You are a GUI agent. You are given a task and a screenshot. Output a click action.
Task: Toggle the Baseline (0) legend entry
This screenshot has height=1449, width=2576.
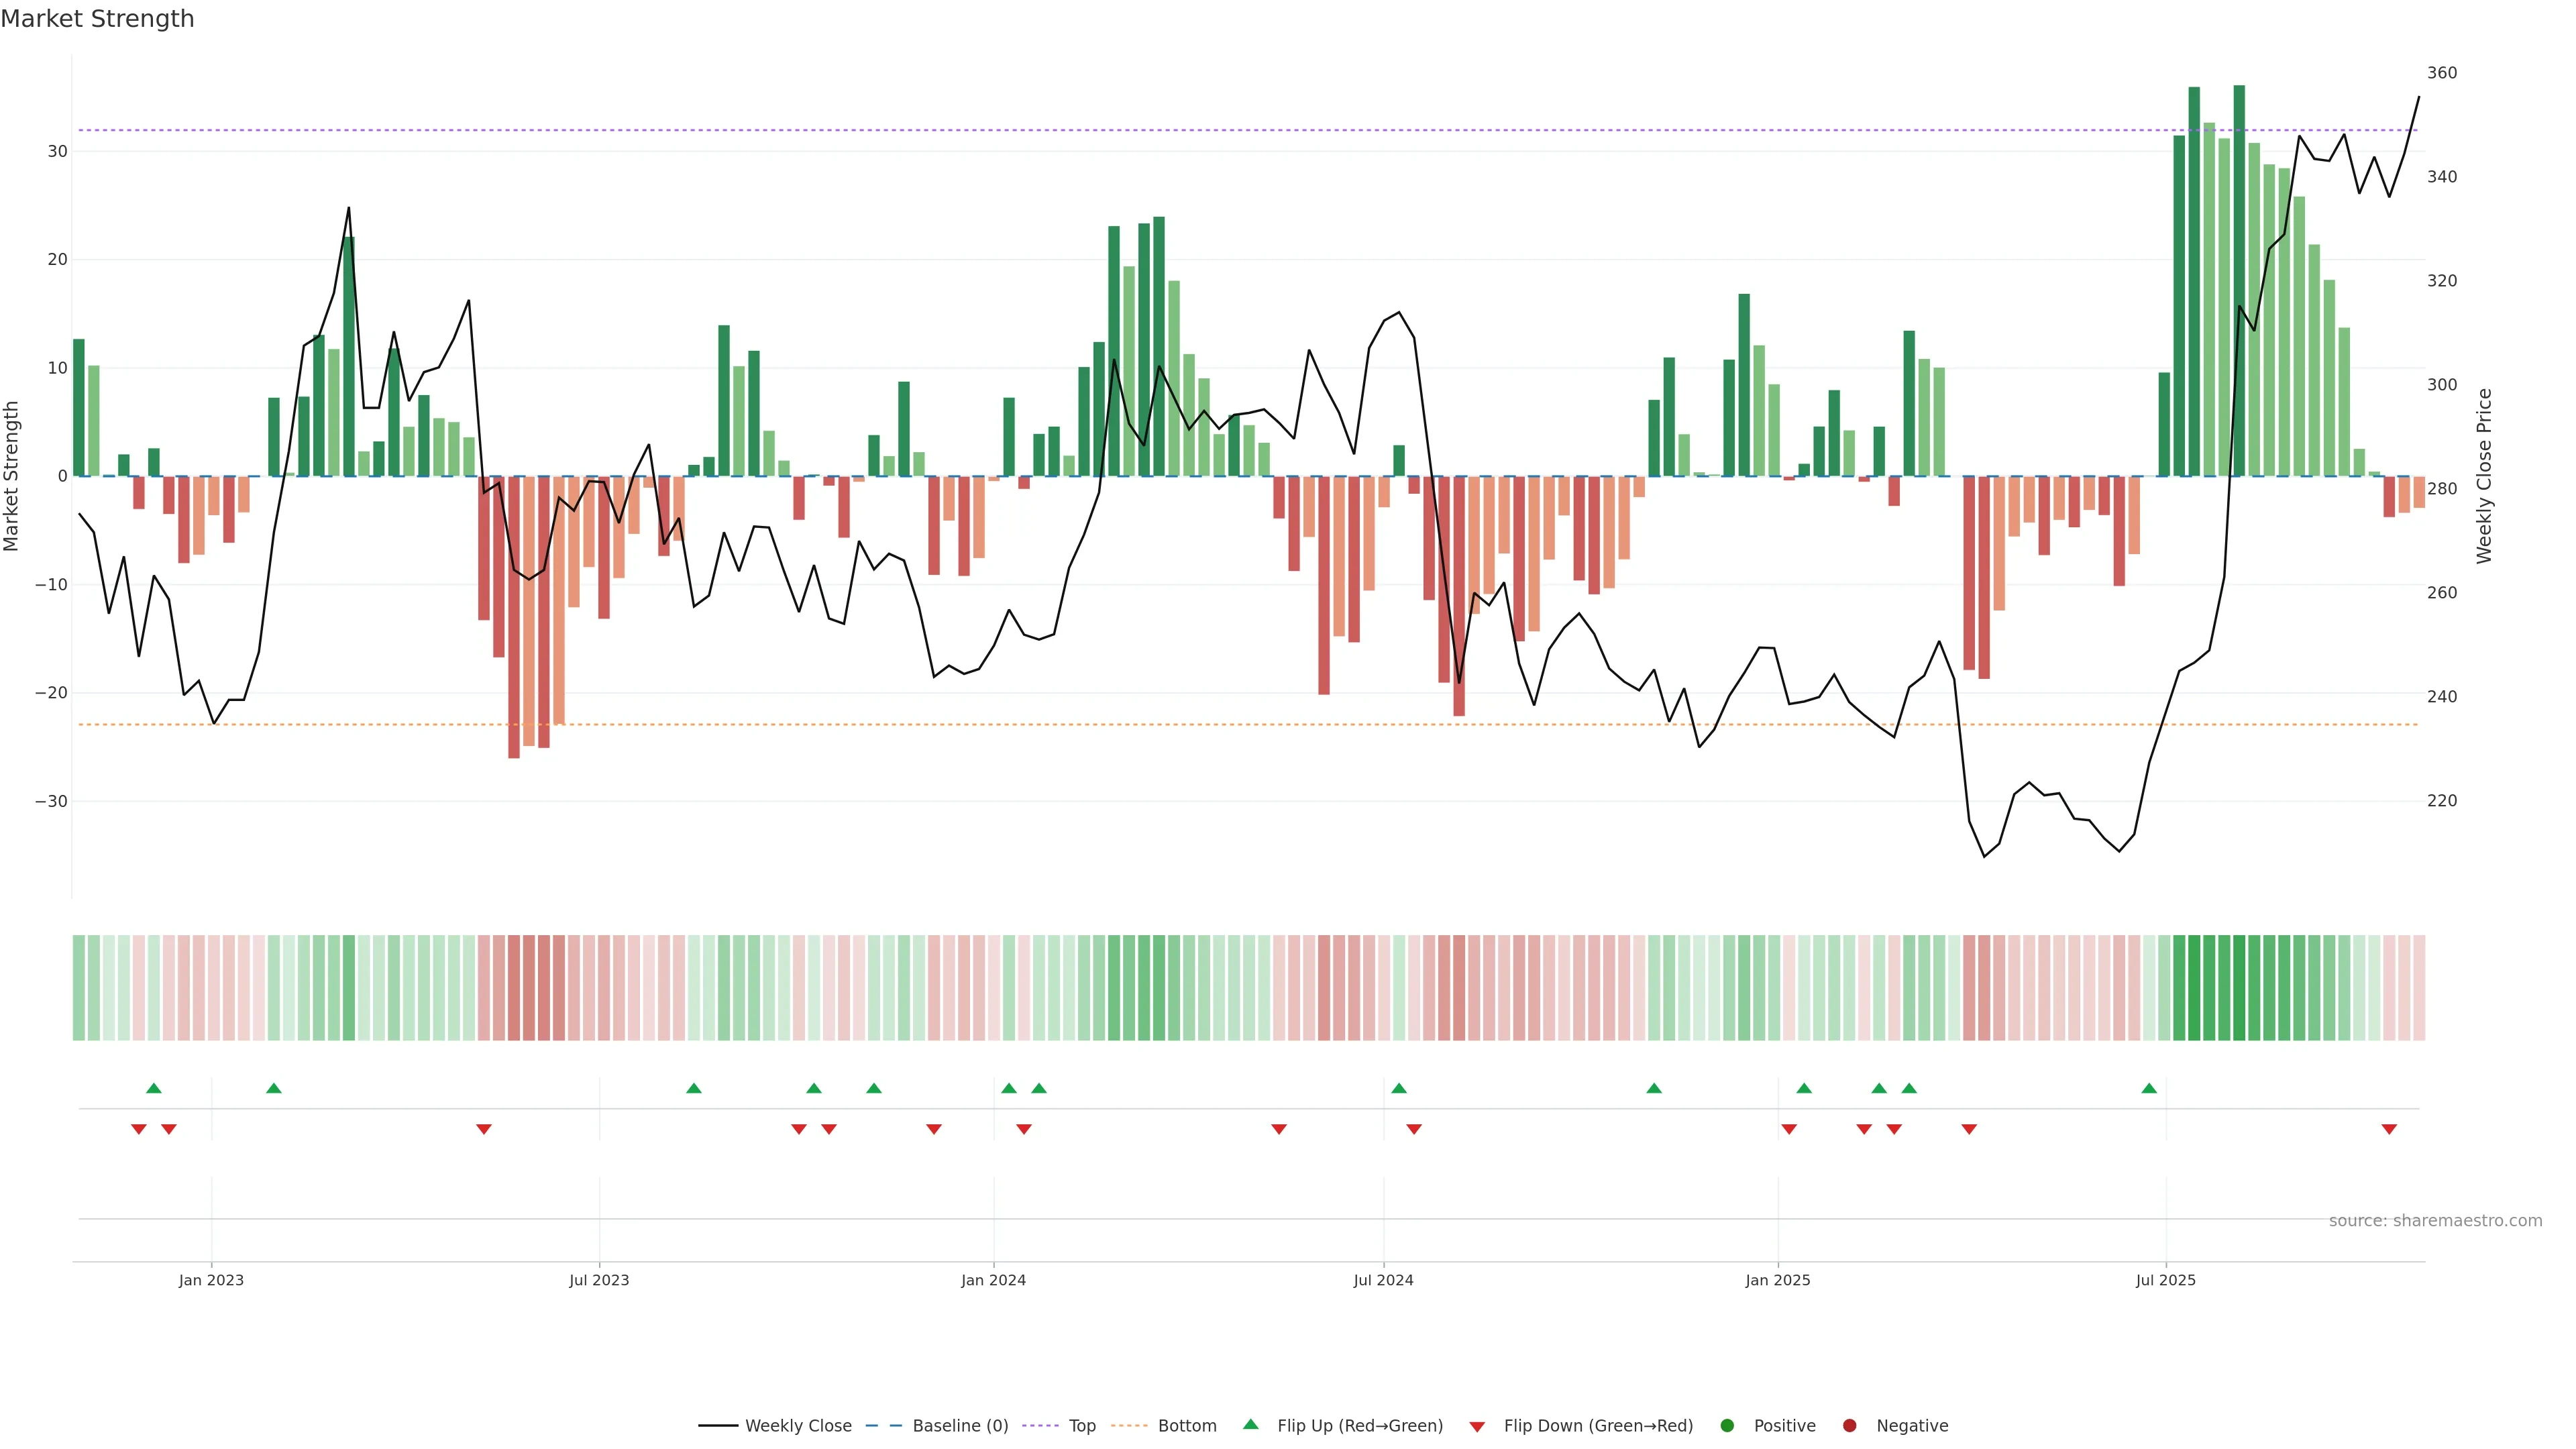point(959,1426)
